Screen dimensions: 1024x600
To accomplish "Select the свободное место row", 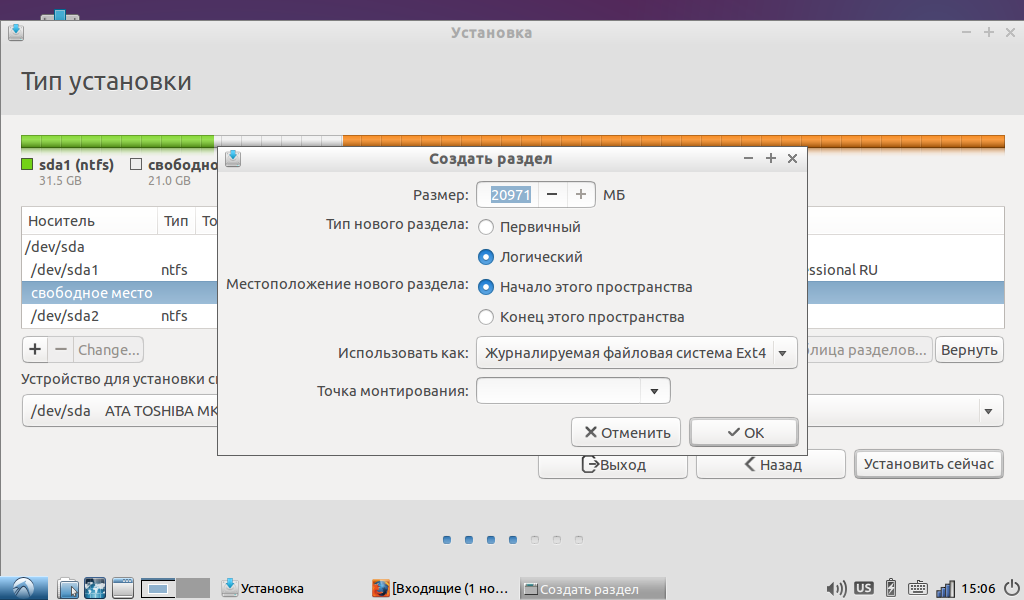I will click(512, 292).
